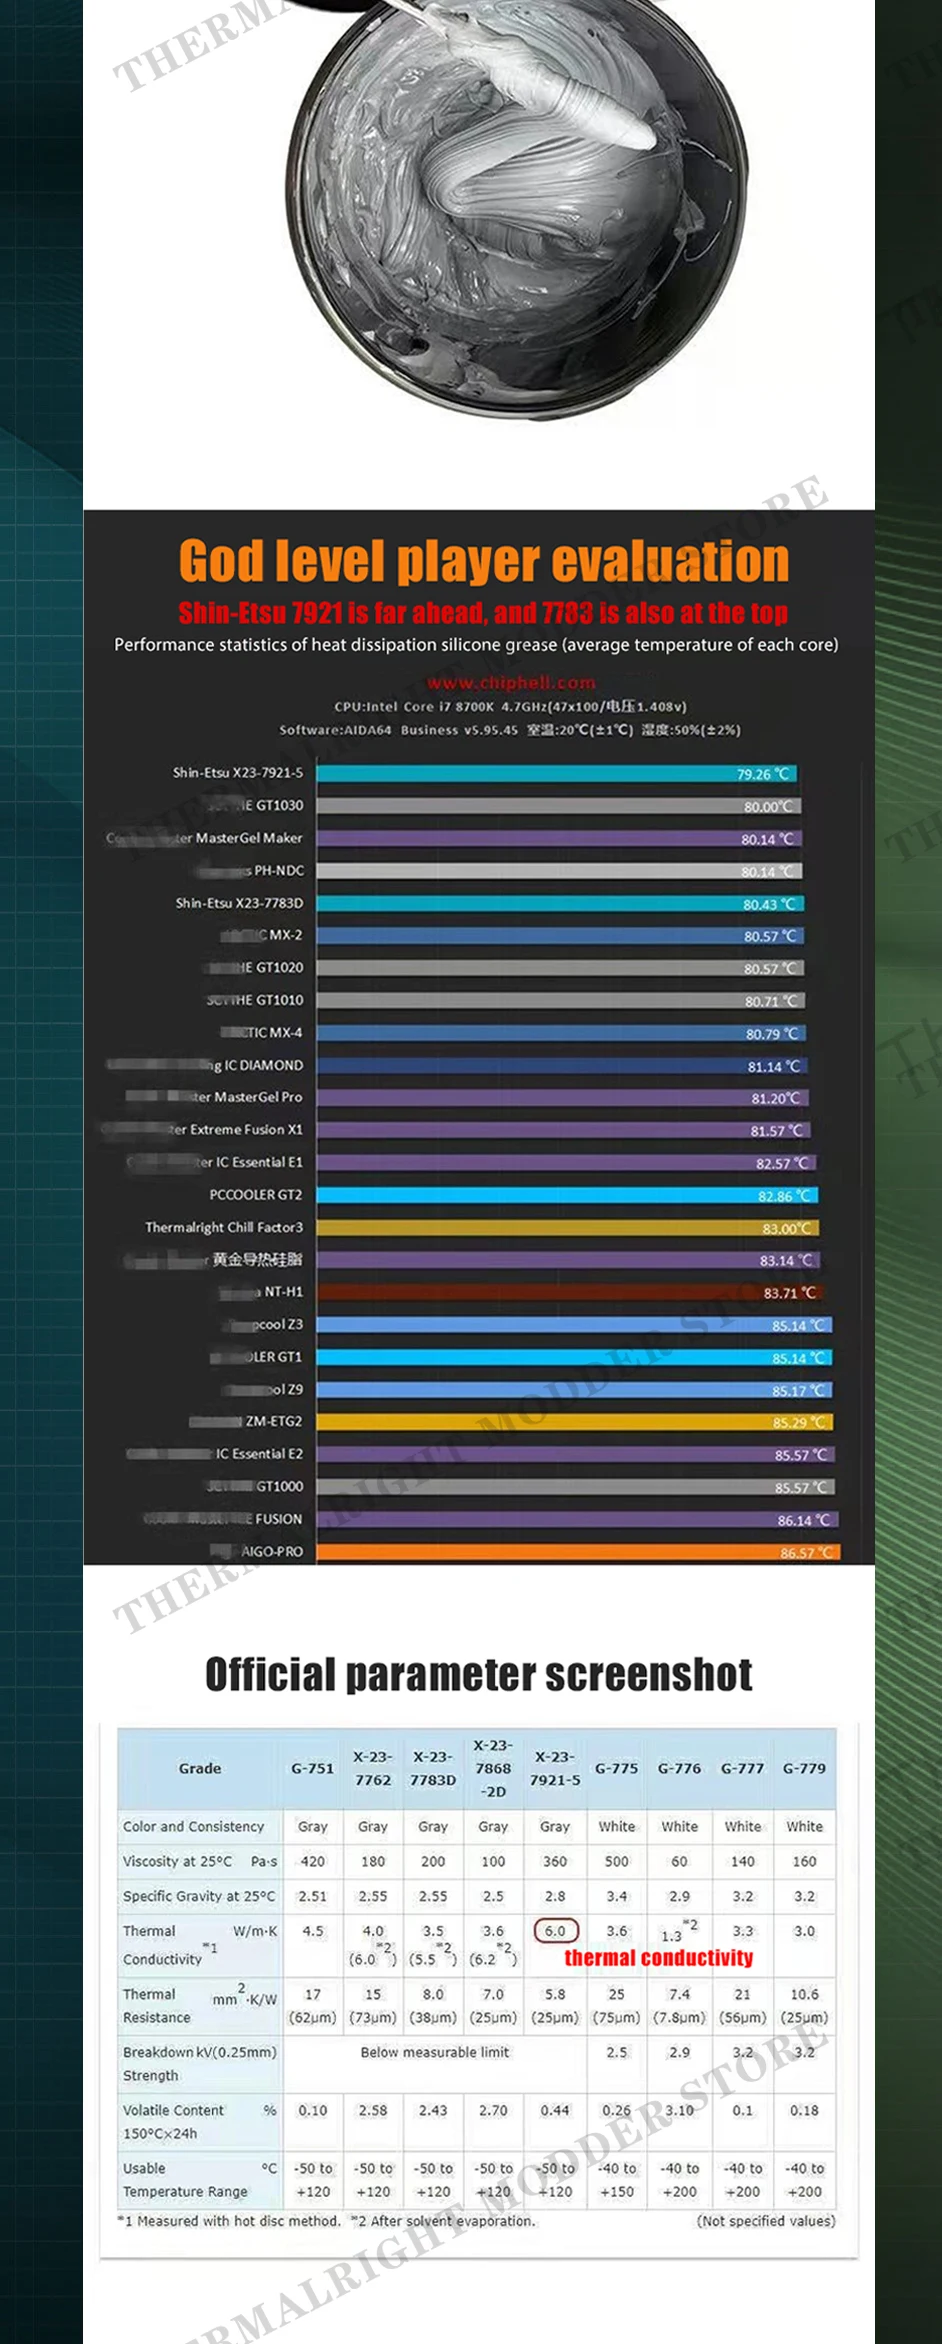Click the G-779 column header
The width and height of the screenshot is (942, 2344).
(x=804, y=1768)
